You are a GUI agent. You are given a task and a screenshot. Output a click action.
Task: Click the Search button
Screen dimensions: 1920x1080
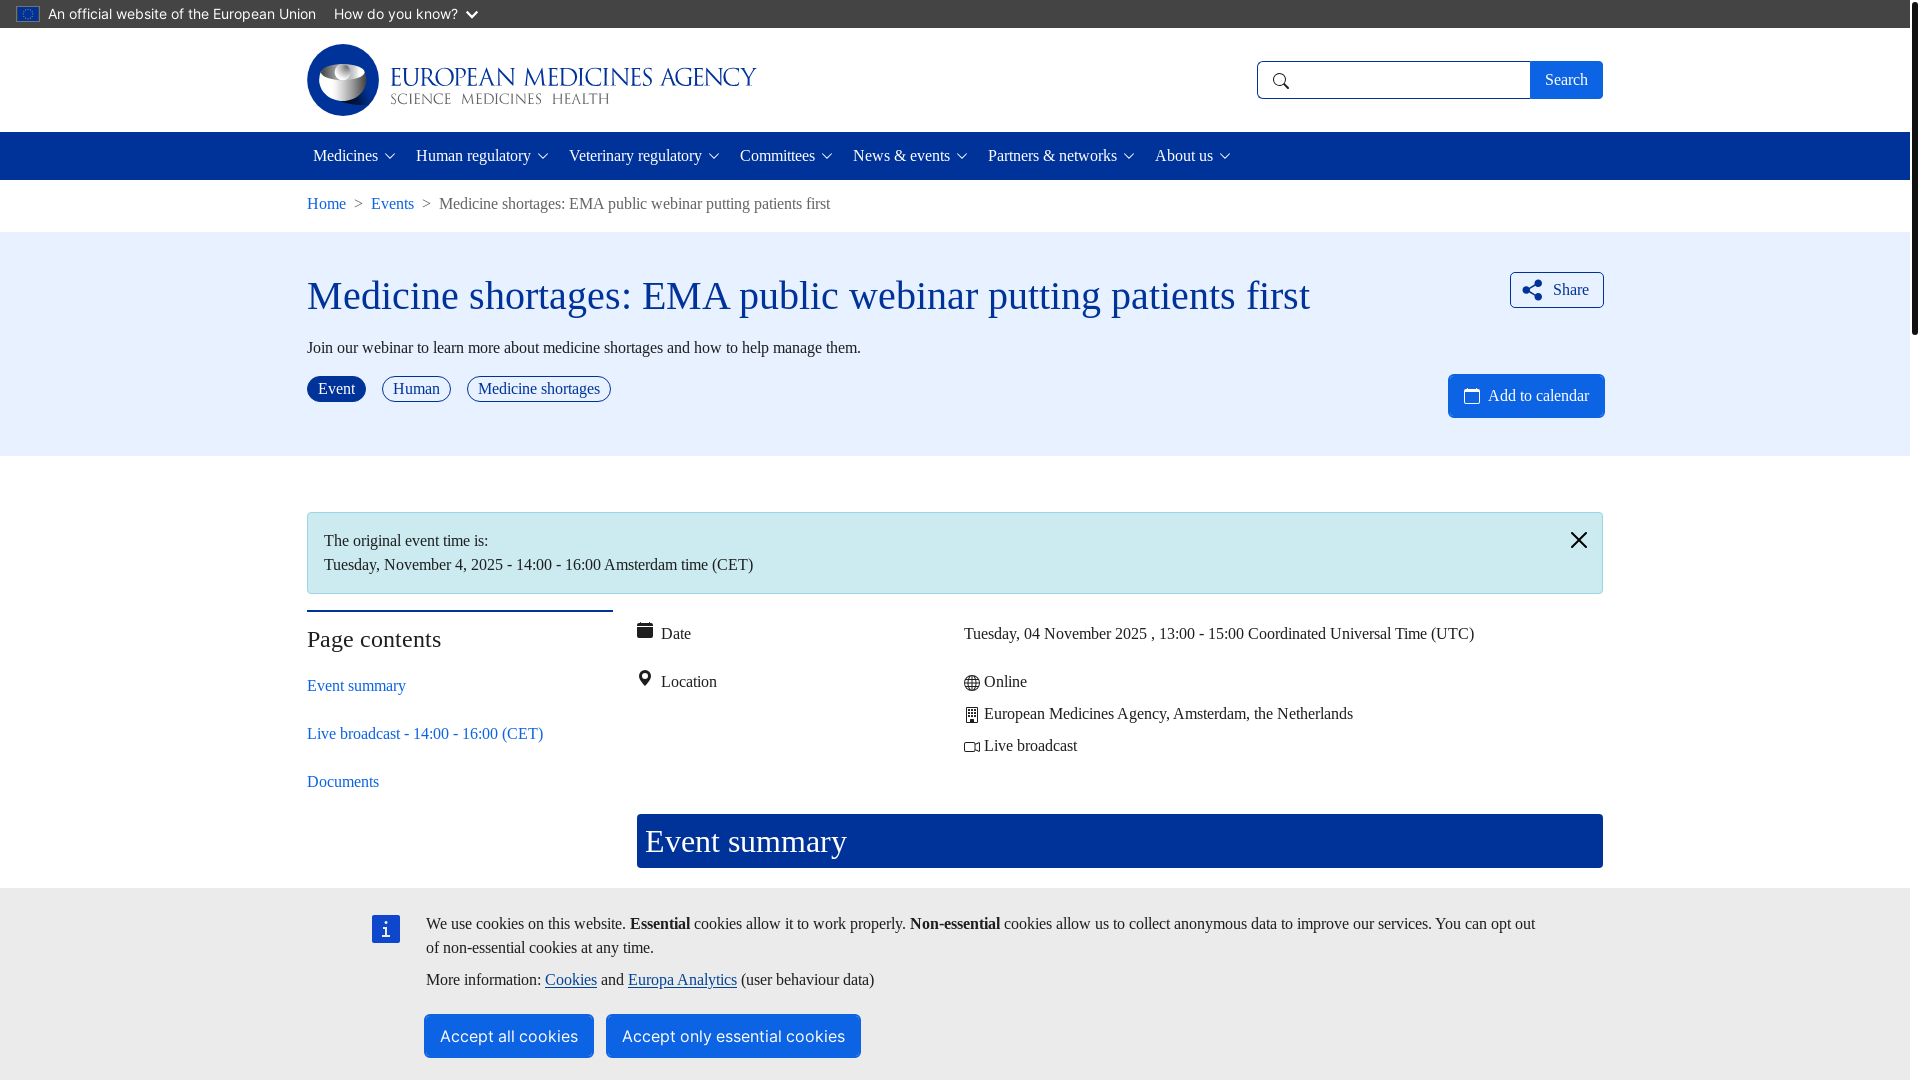pyautogui.click(x=1566, y=80)
